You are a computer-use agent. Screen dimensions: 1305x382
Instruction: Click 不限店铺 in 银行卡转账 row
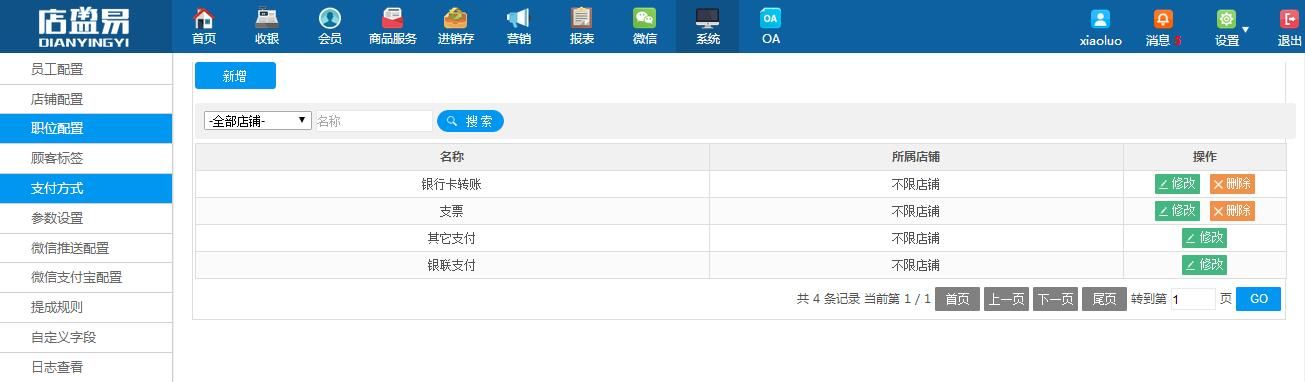[x=916, y=184]
